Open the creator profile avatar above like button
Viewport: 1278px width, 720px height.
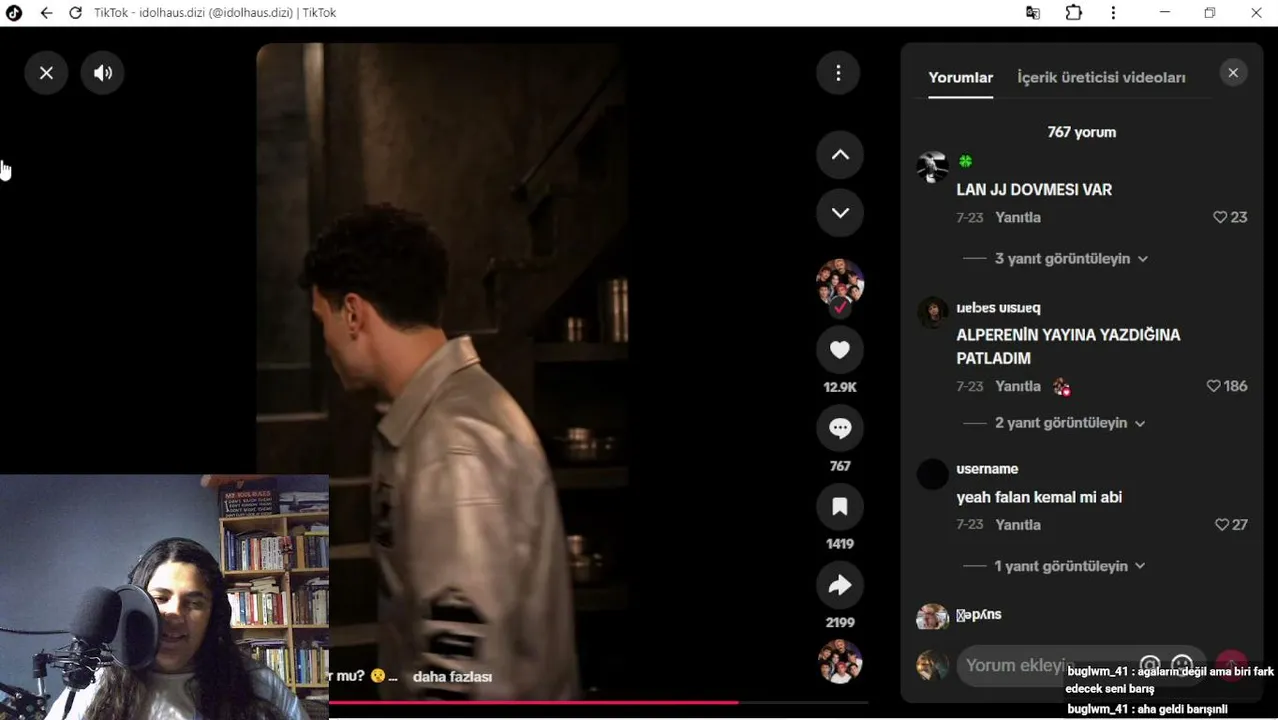coord(840,283)
